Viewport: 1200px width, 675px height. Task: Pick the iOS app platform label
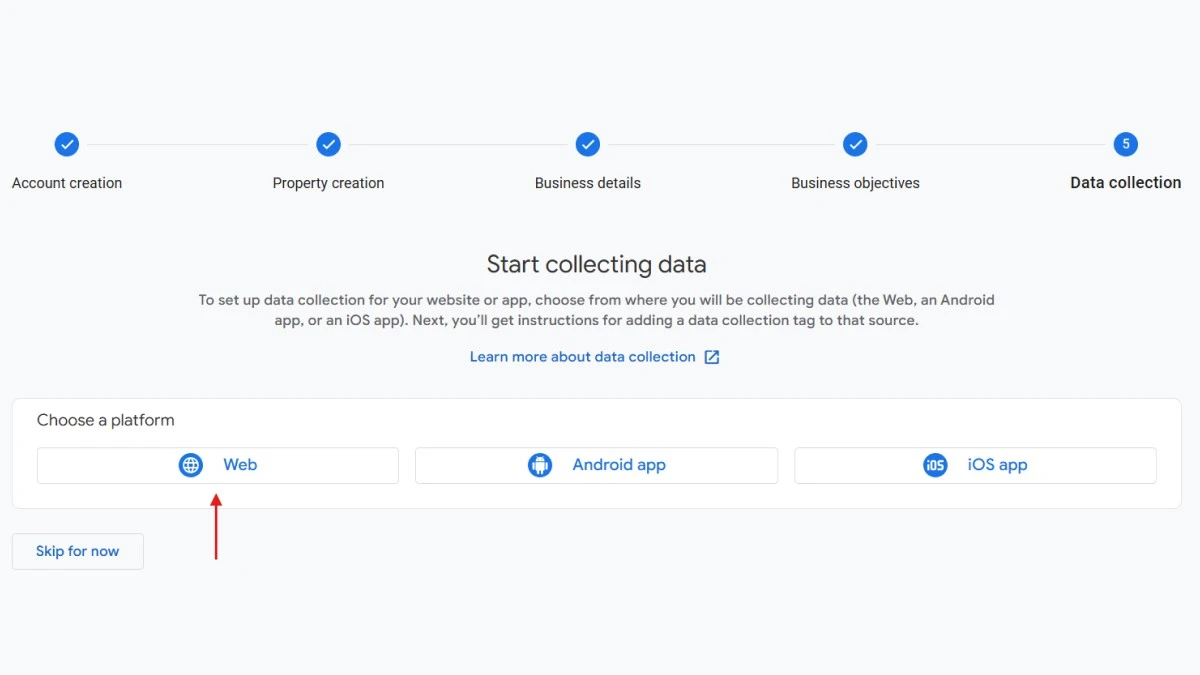(x=997, y=465)
